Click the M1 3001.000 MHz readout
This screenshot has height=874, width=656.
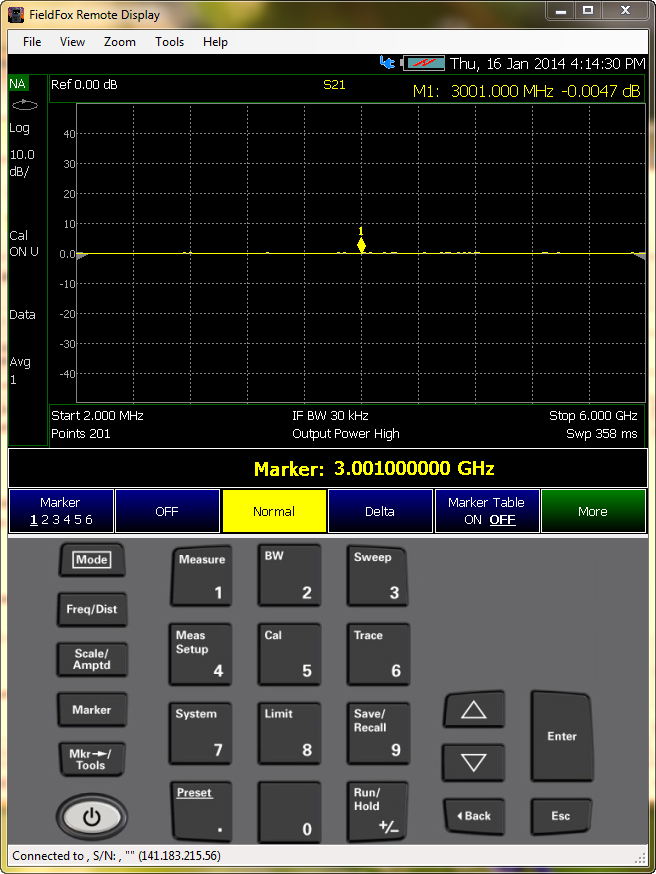click(526, 91)
